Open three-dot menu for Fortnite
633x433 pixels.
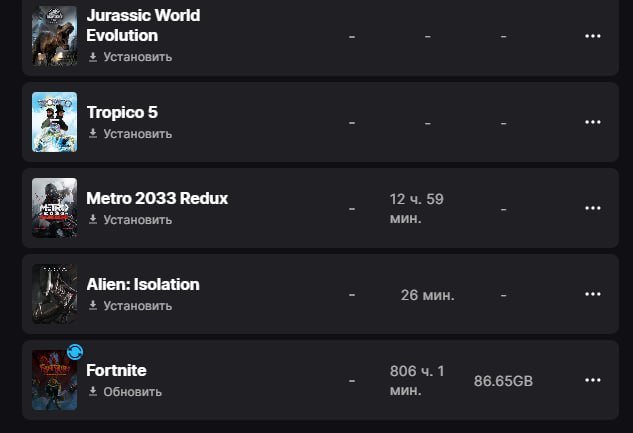tap(592, 381)
